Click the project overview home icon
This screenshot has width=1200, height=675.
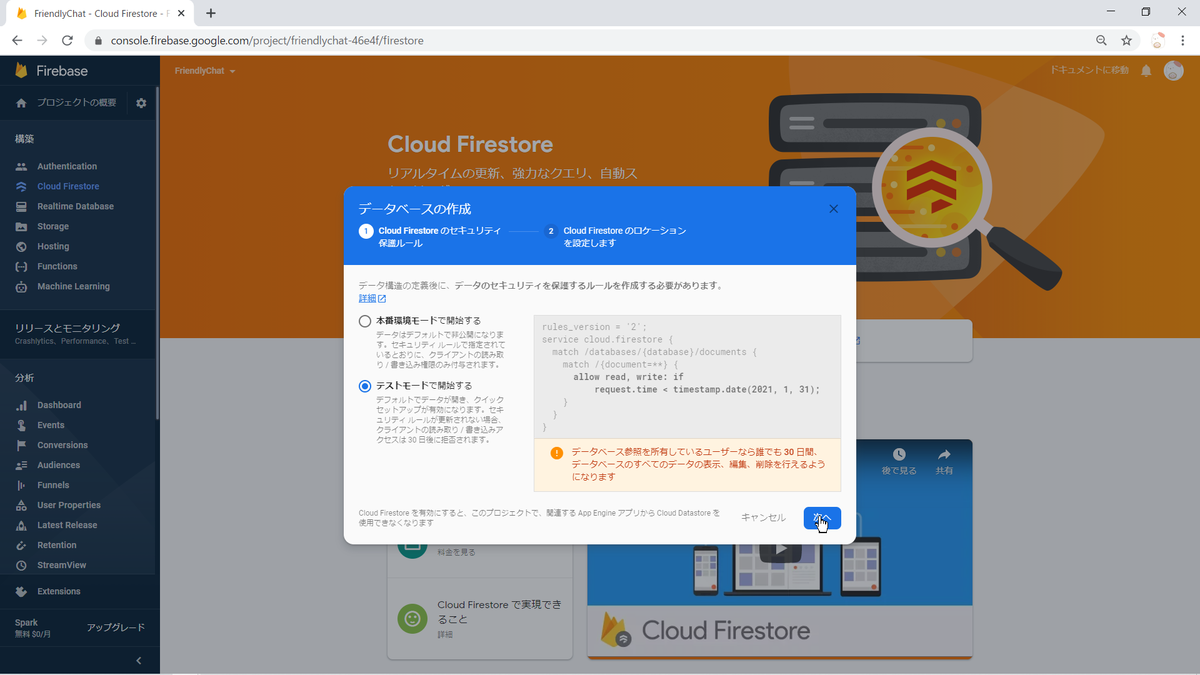pos(21,103)
